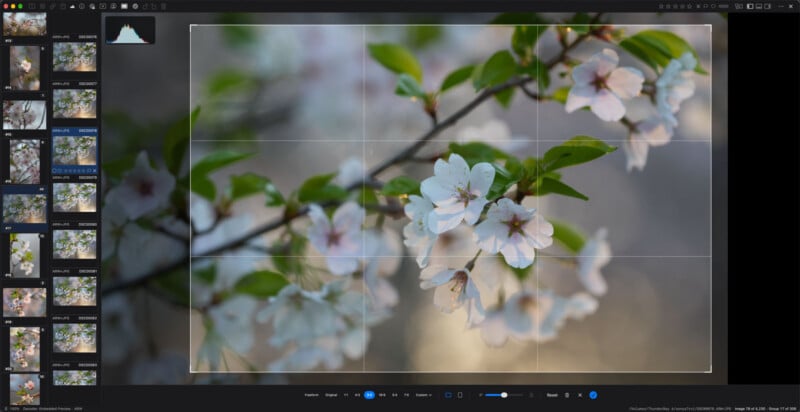
Task: Select the Original crop ratio
Action: click(331, 395)
